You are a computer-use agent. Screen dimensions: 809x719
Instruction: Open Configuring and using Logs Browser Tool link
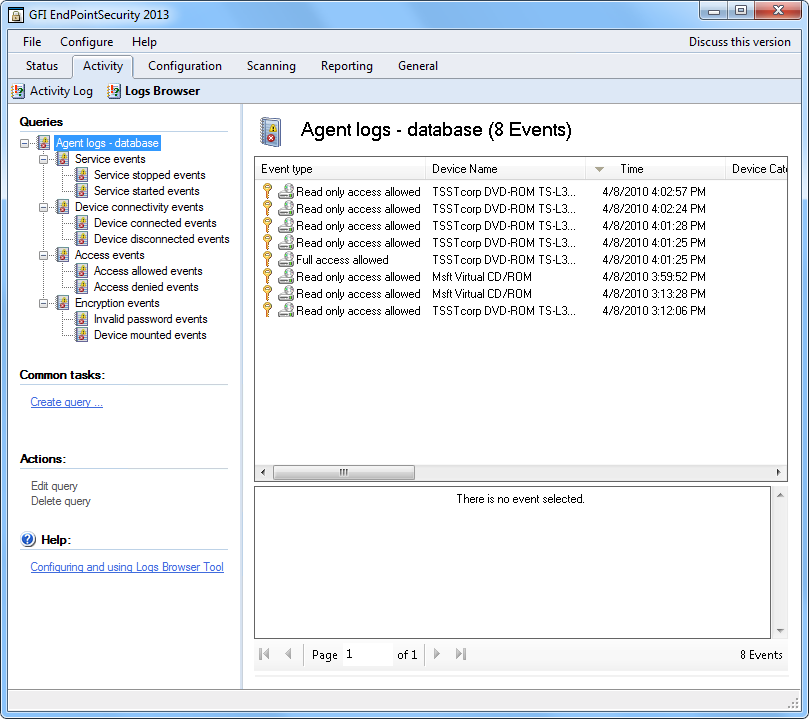127,567
